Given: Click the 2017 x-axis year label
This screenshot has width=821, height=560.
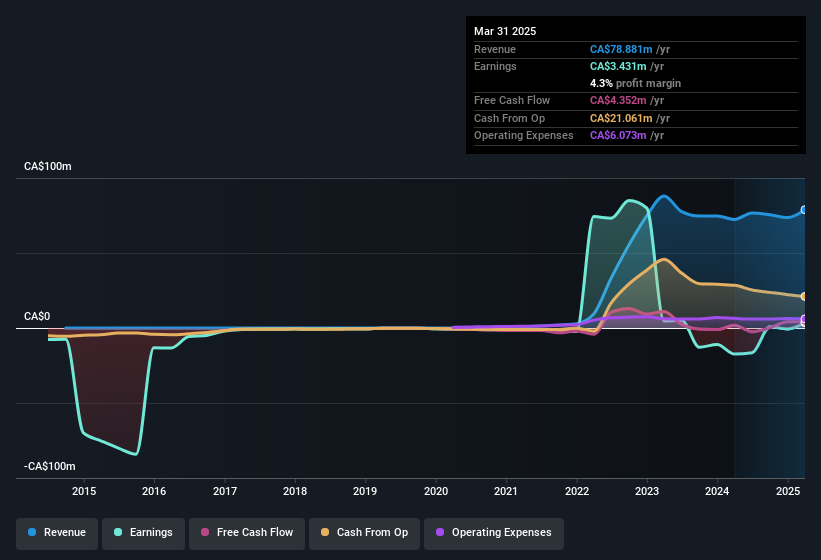Looking at the screenshot, I should click(225, 491).
